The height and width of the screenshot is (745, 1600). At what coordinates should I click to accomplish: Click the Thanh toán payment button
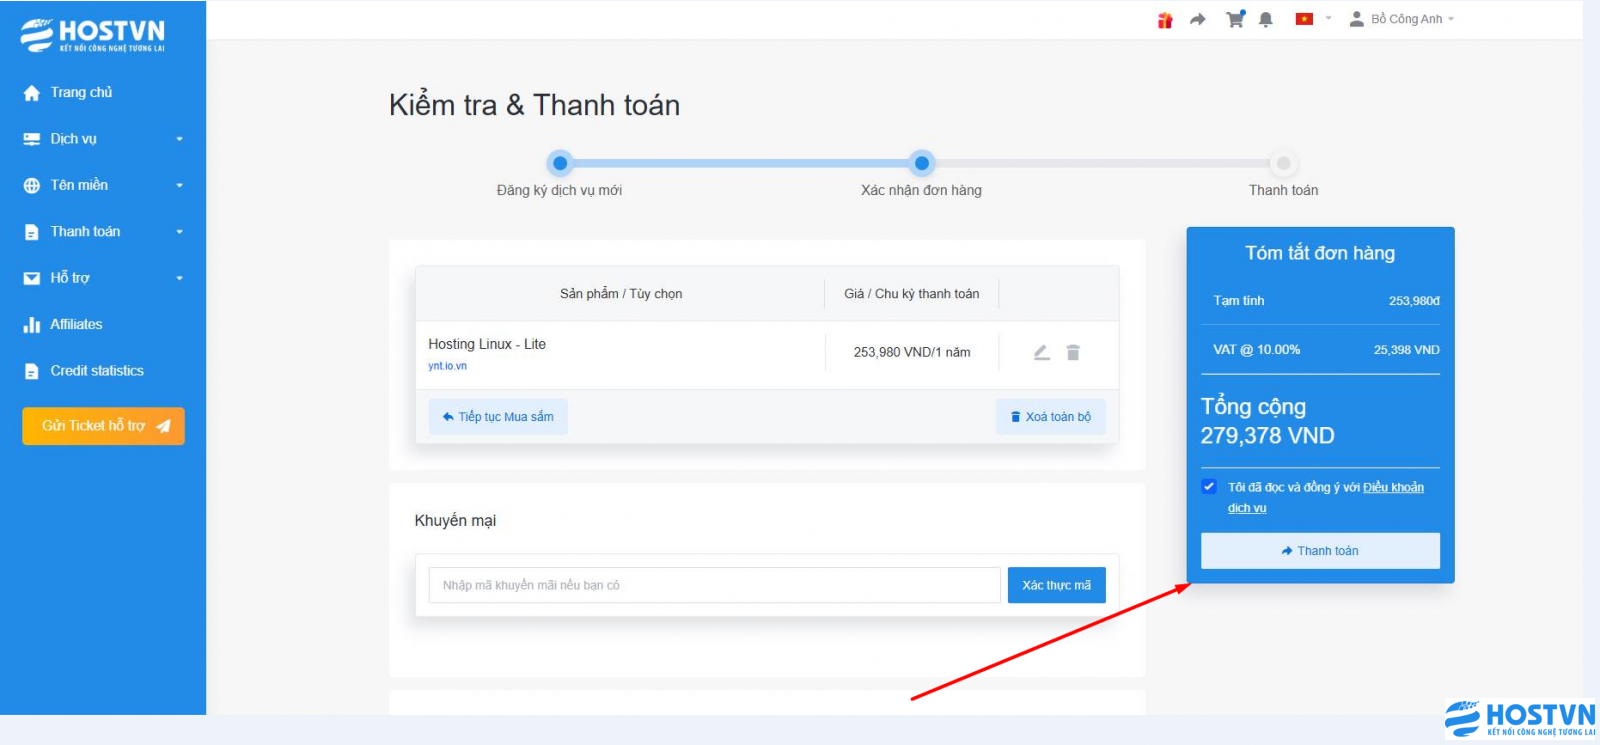pyautogui.click(x=1320, y=551)
